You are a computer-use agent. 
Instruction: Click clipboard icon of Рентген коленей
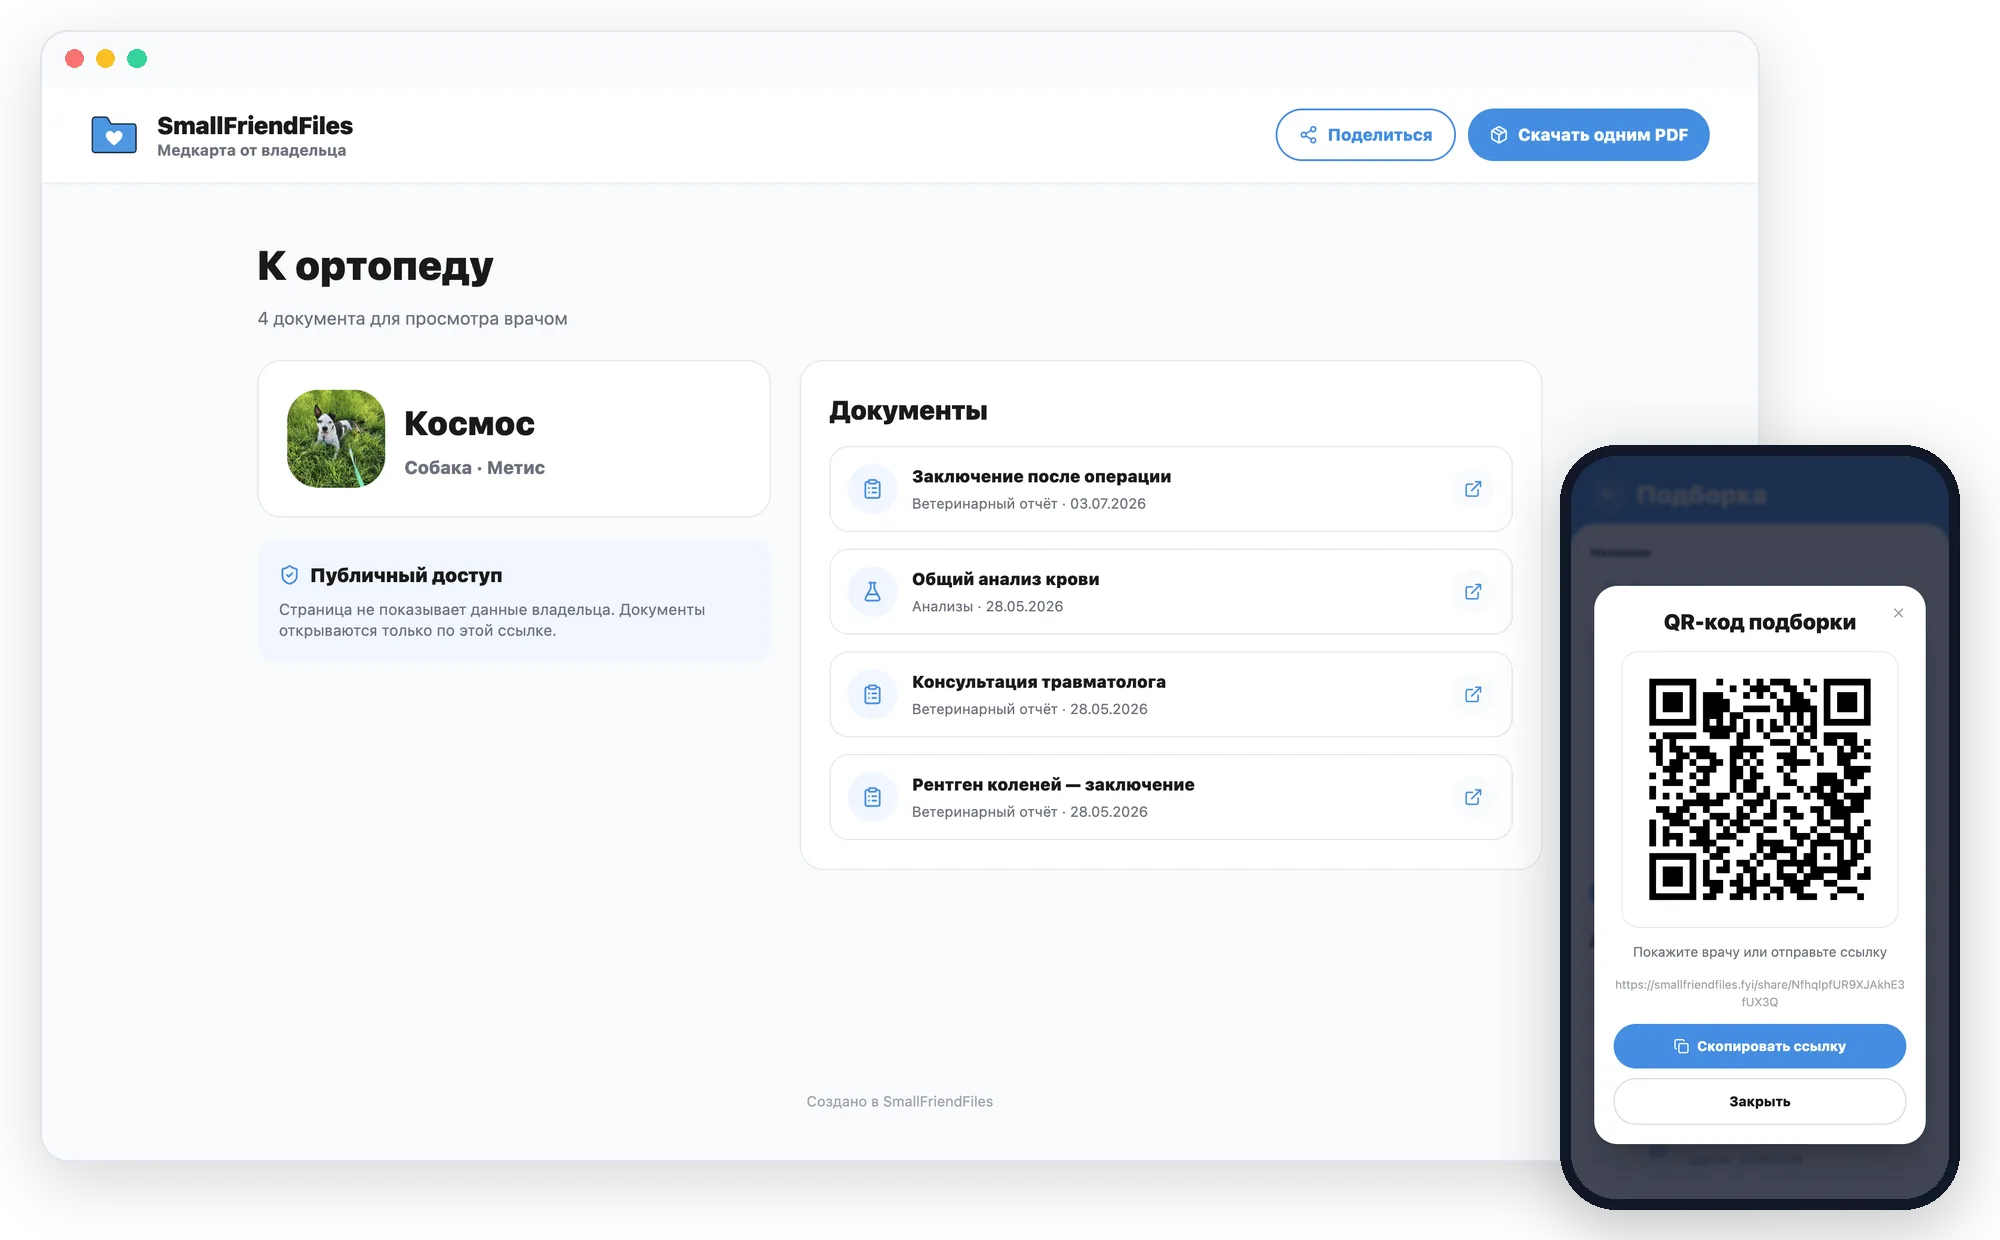point(872,797)
